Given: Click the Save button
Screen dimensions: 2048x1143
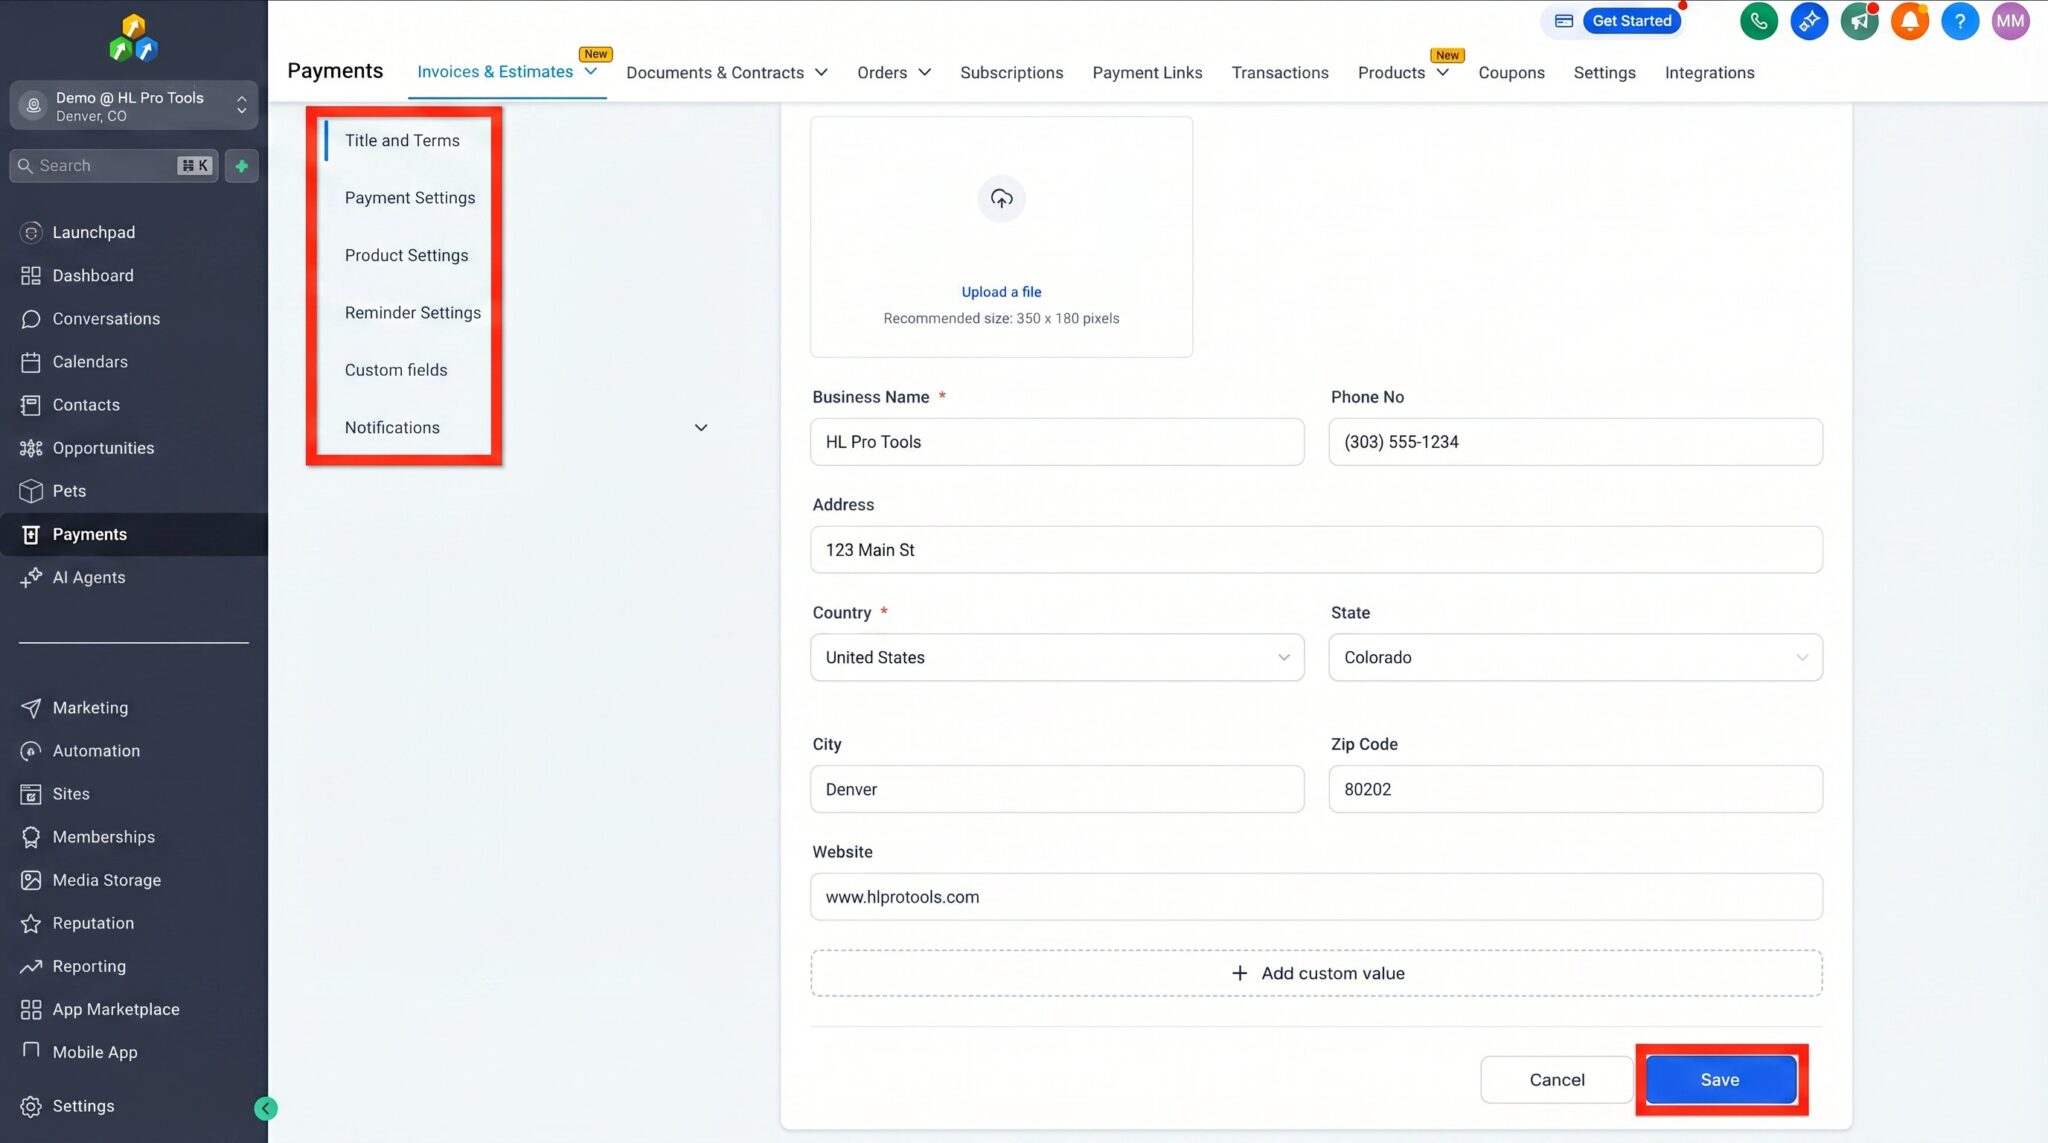Looking at the screenshot, I should 1720,1080.
